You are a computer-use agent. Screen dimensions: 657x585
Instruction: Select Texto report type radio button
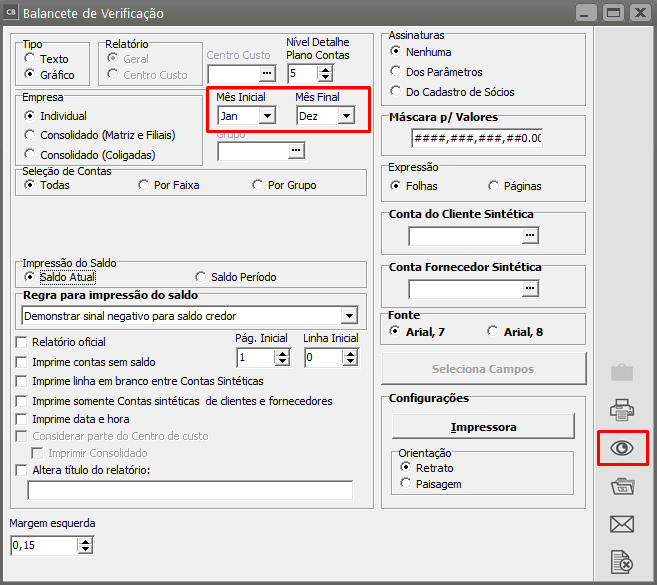point(30,59)
